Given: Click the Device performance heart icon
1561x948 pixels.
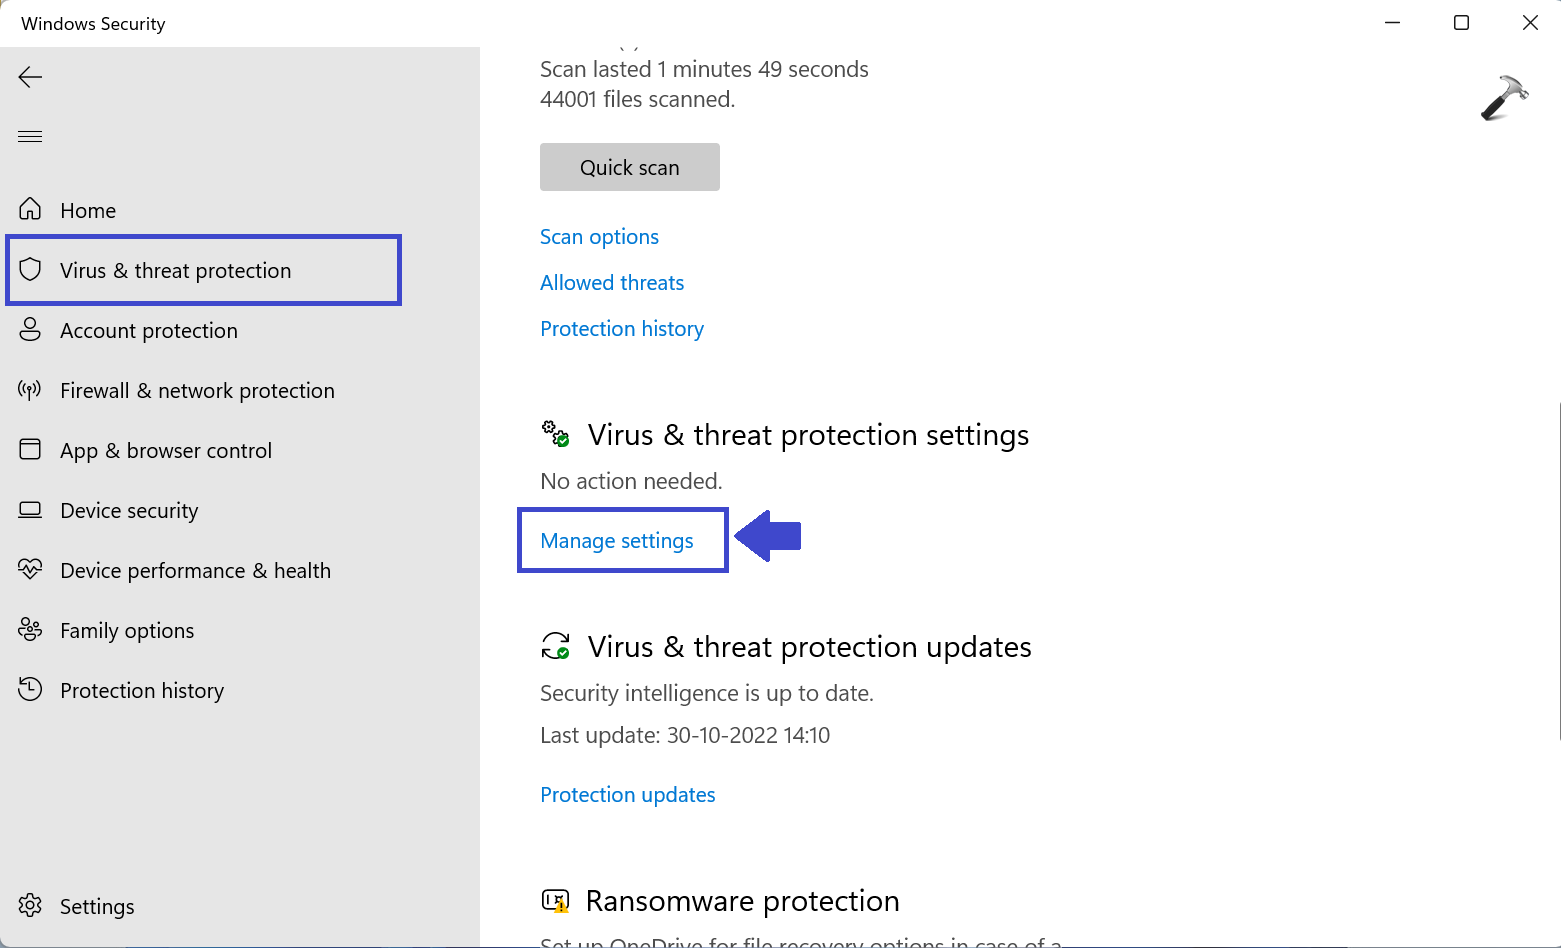Looking at the screenshot, I should pos(30,569).
